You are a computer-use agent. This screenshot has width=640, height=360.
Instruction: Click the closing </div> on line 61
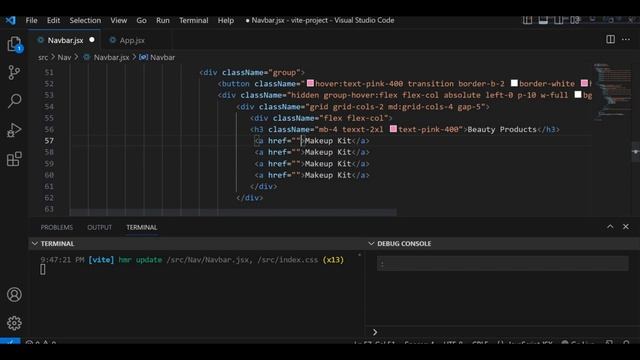[263, 187]
